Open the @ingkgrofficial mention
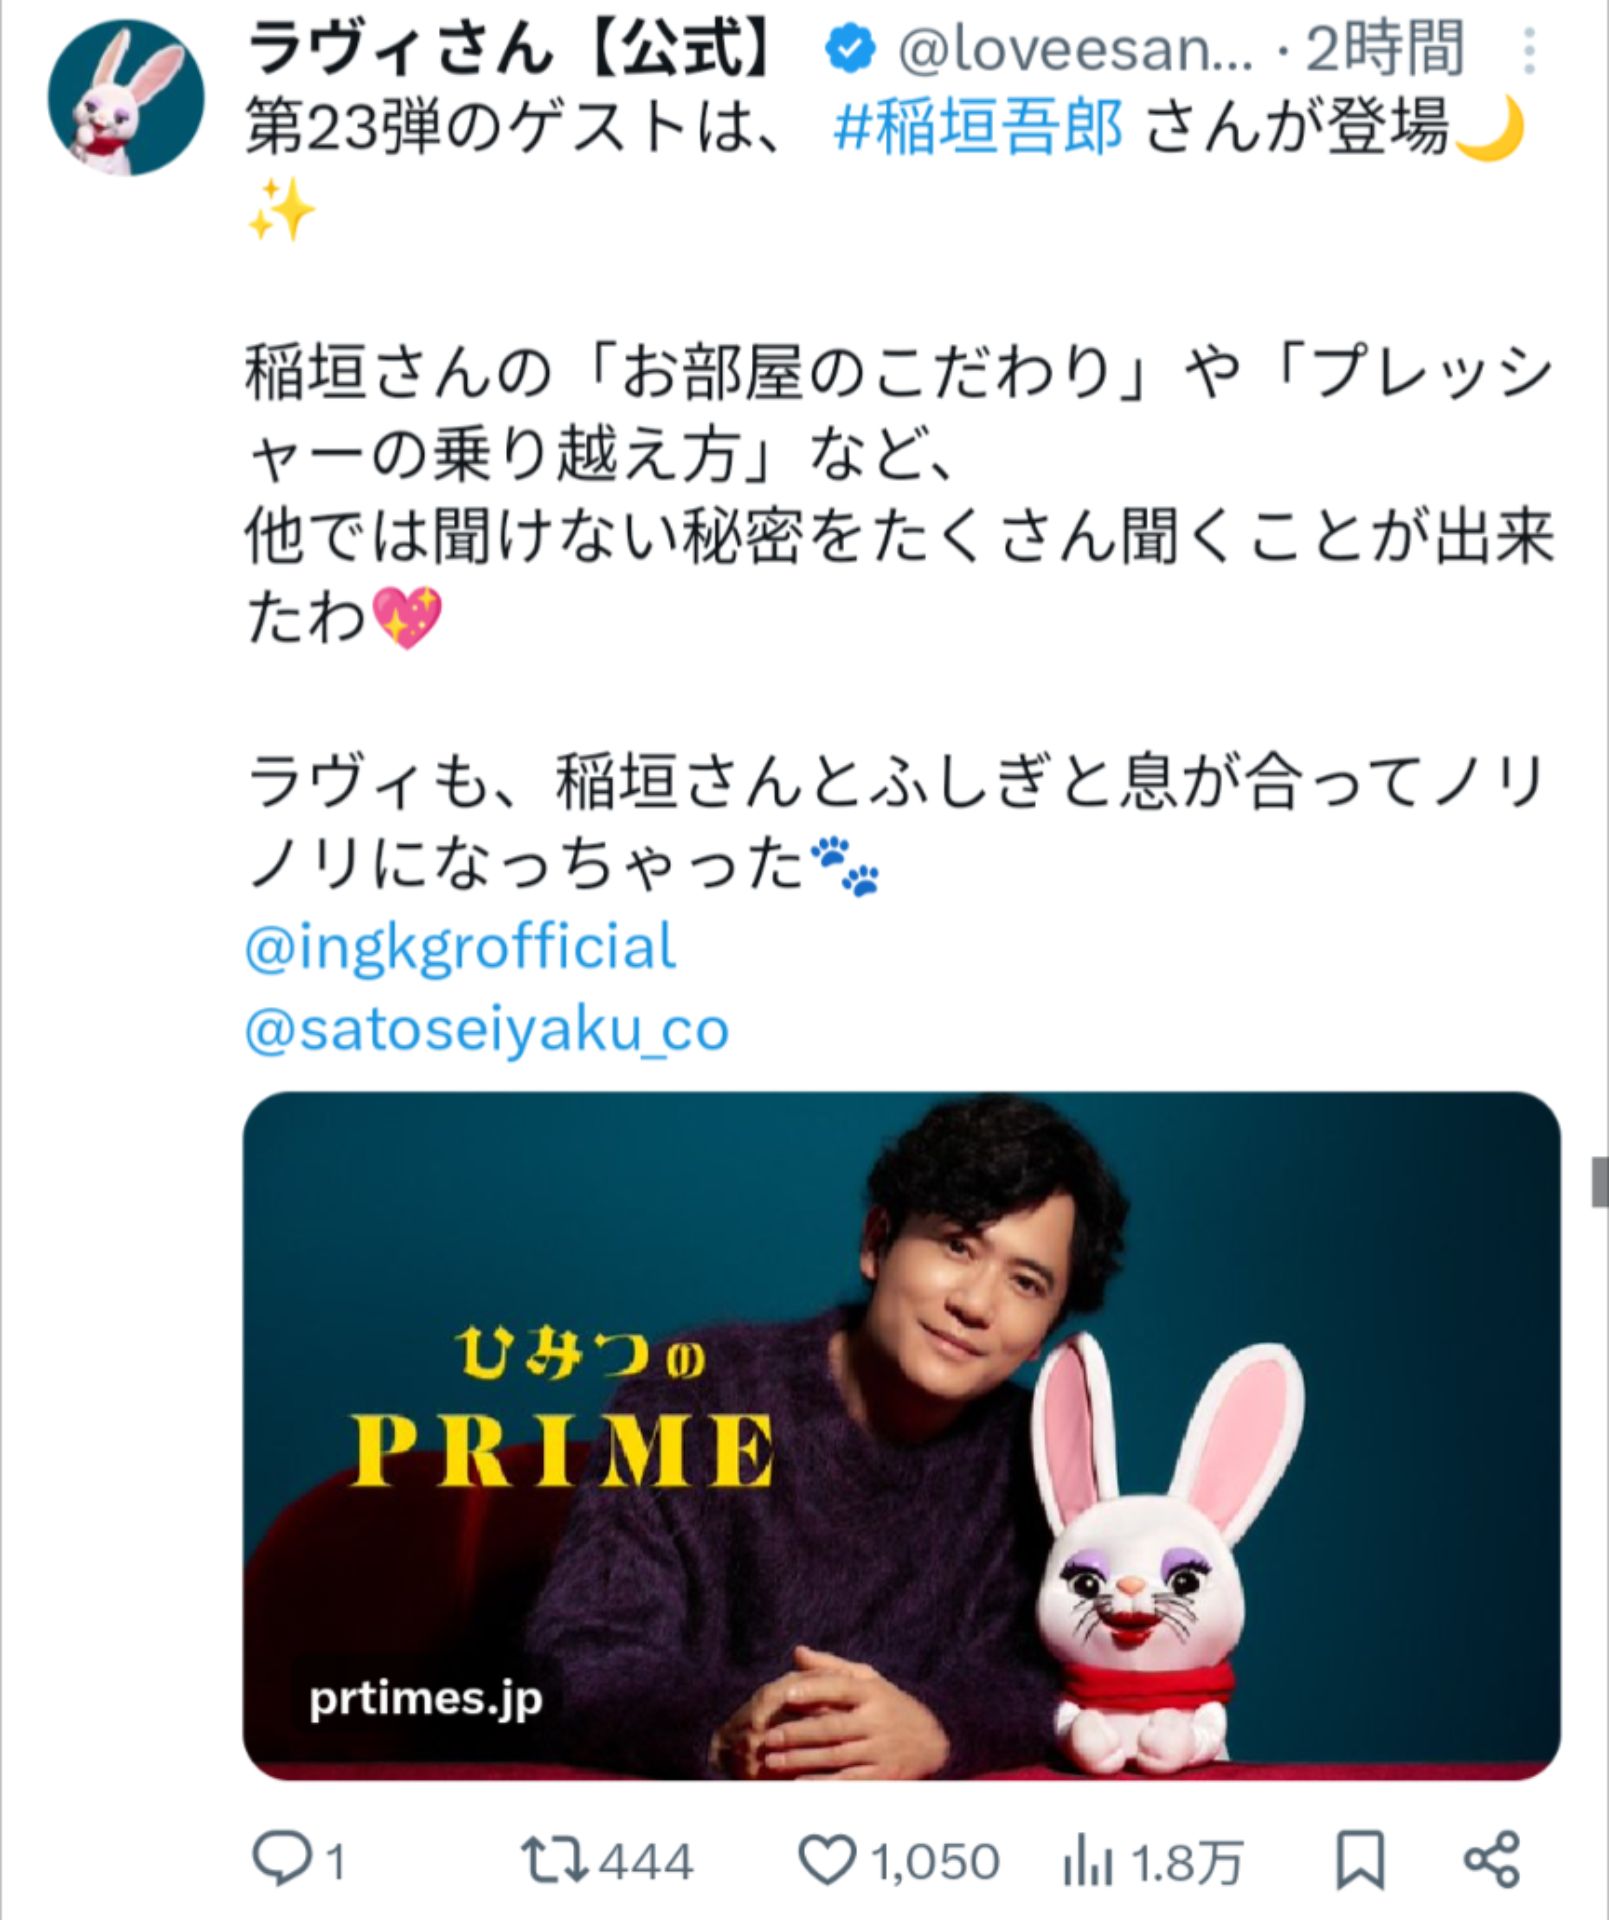The height and width of the screenshot is (1920, 1609). (x=461, y=948)
